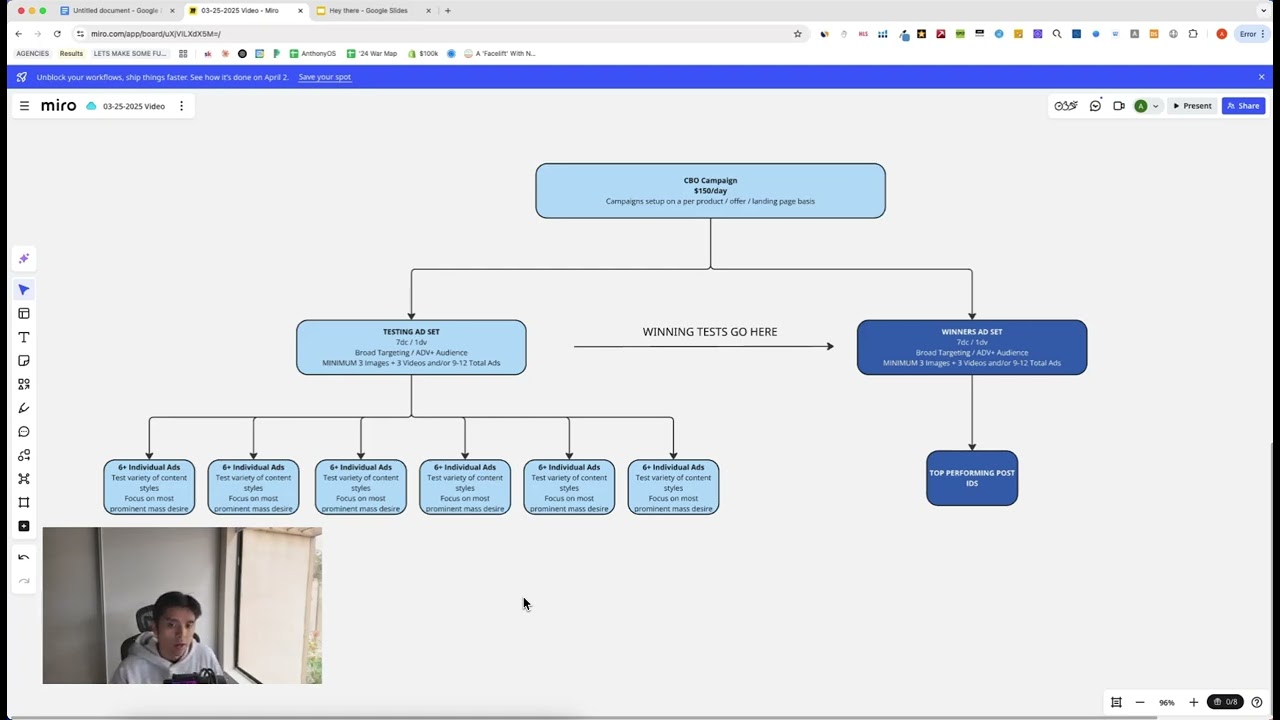Viewport: 1280px width, 720px height.
Task: Open the reactions chat icon
Action: click(1096, 106)
